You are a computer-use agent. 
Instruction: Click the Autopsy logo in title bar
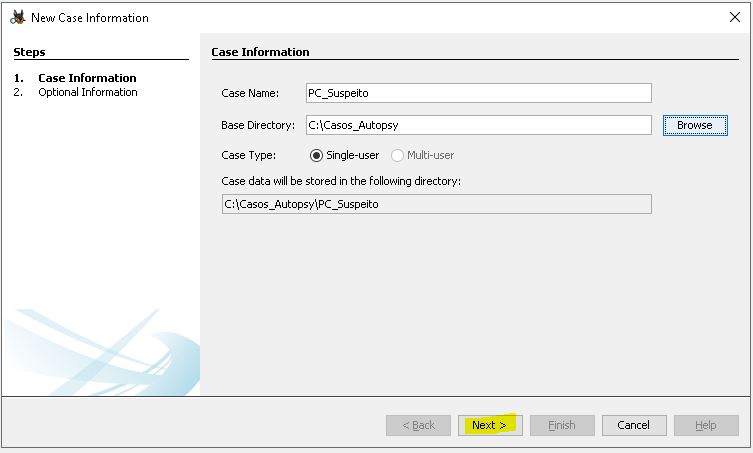[x=17, y=17]
